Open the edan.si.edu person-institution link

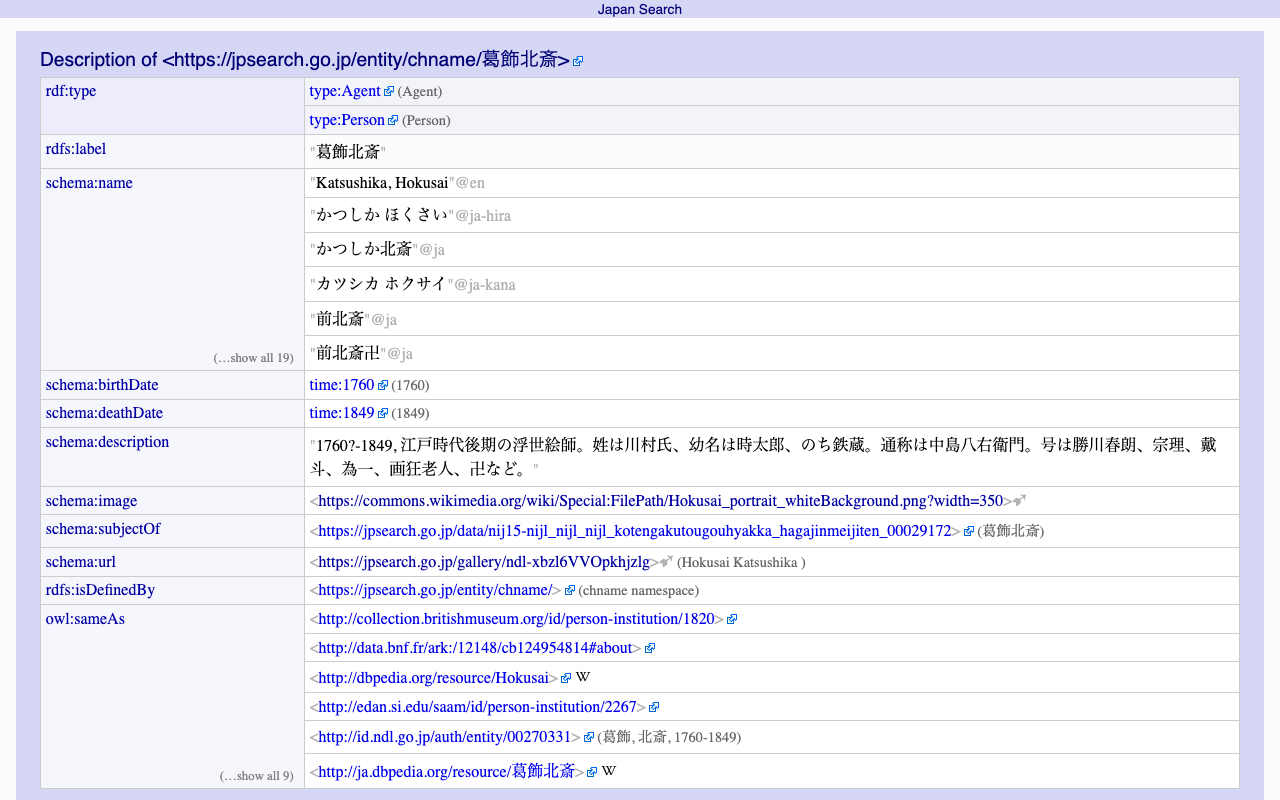point(480,706)
